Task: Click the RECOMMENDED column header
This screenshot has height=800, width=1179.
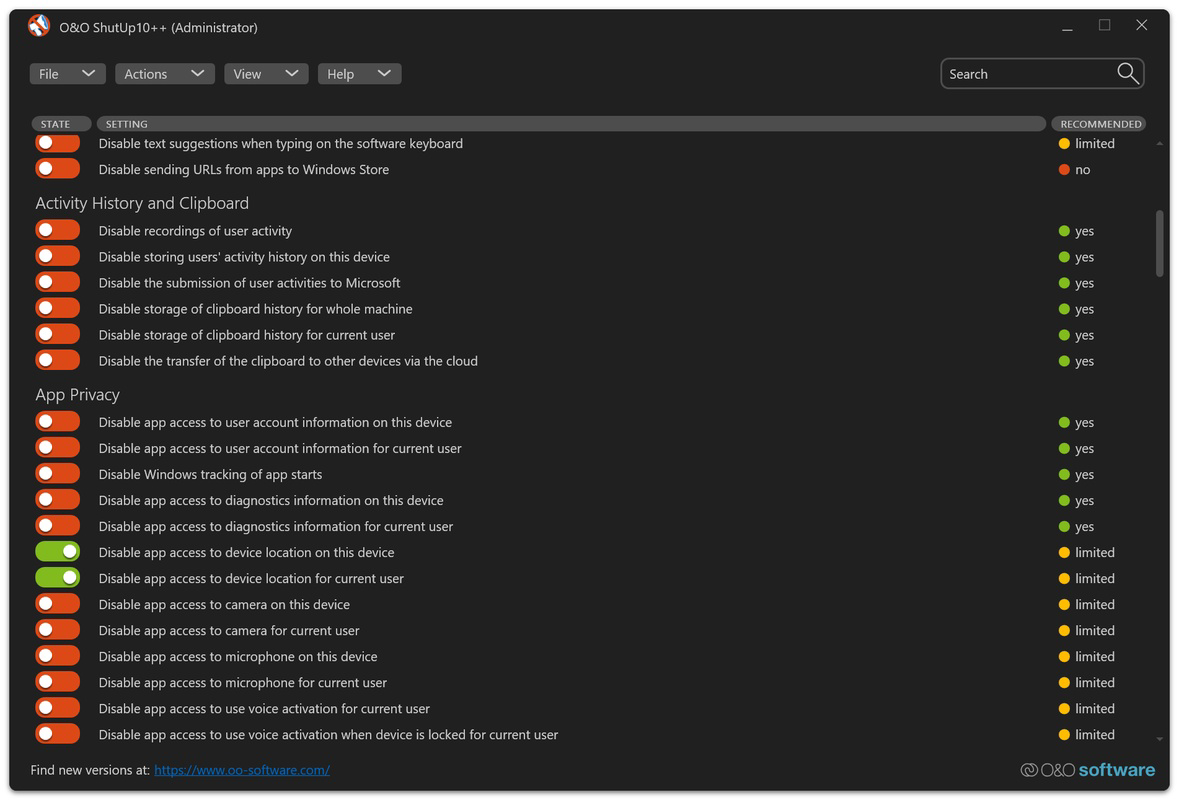Action: [1098, 123]
